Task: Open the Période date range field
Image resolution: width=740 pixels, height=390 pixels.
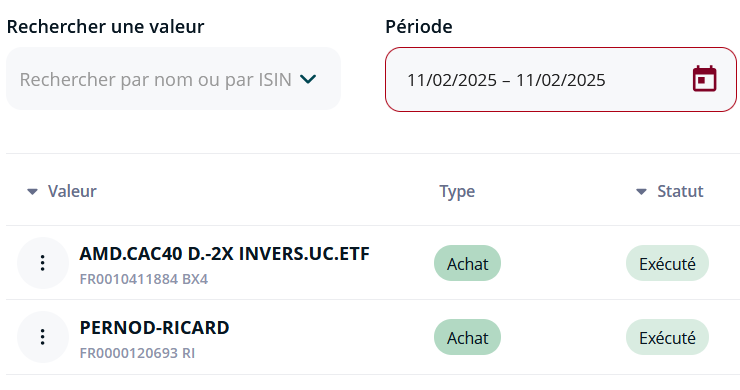Action: [561, 79]
